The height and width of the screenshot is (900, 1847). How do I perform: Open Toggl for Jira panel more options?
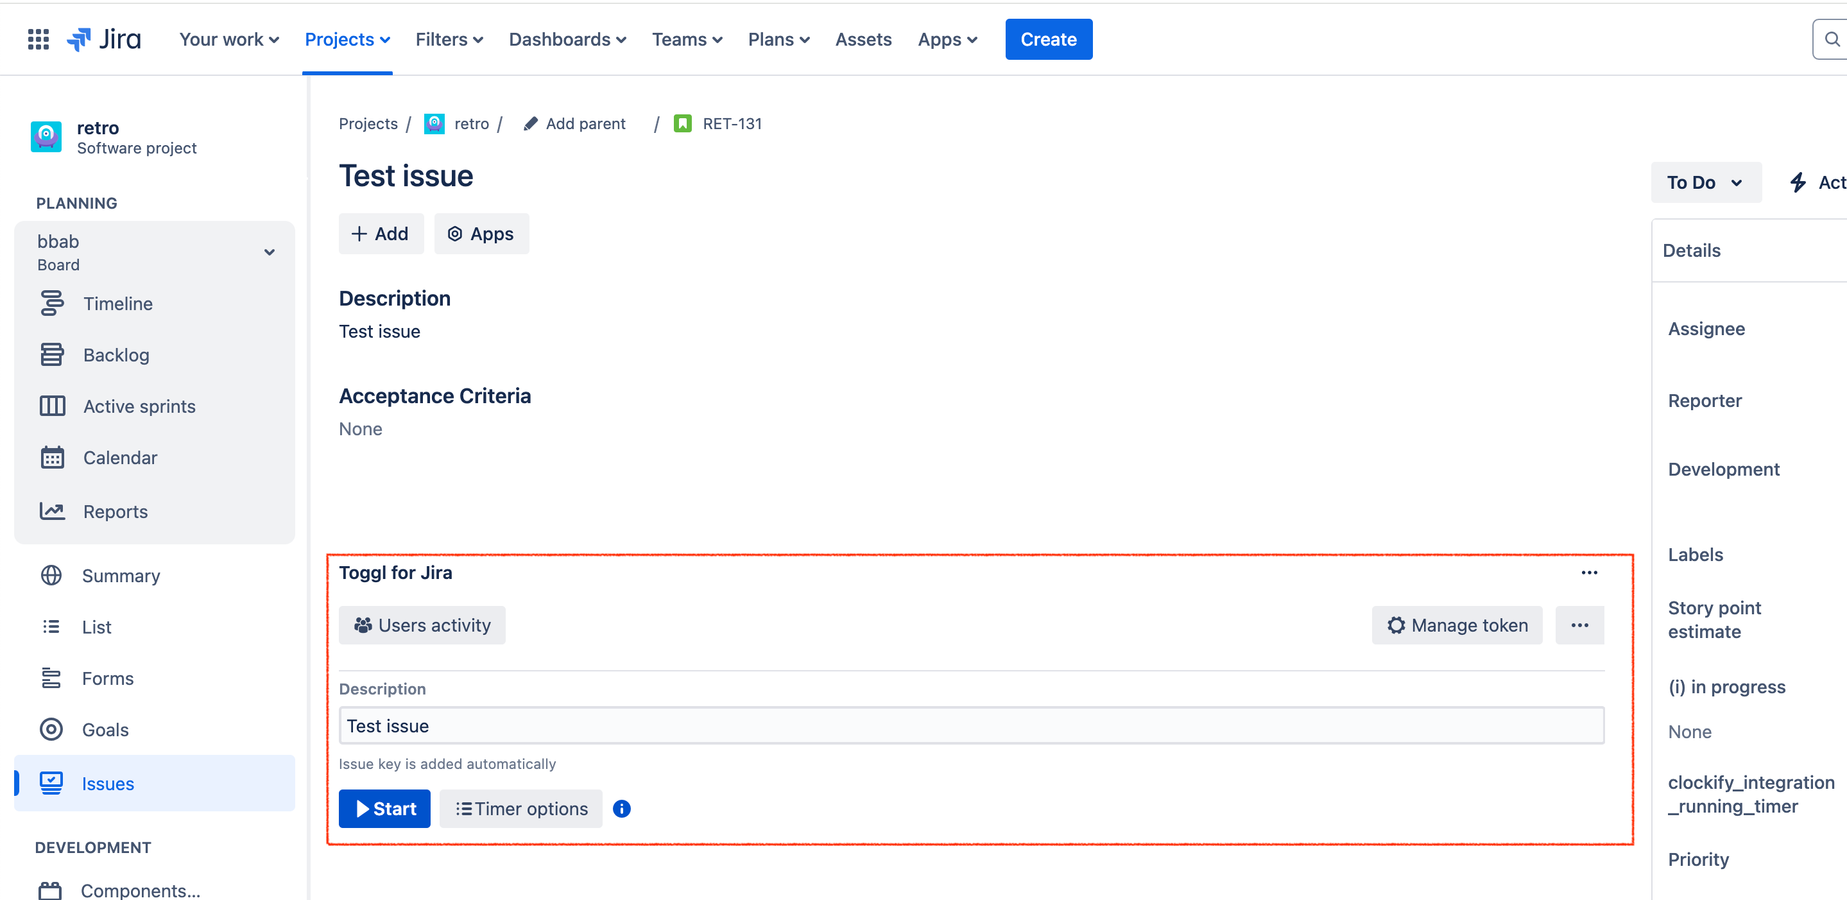click(1589, 573)
